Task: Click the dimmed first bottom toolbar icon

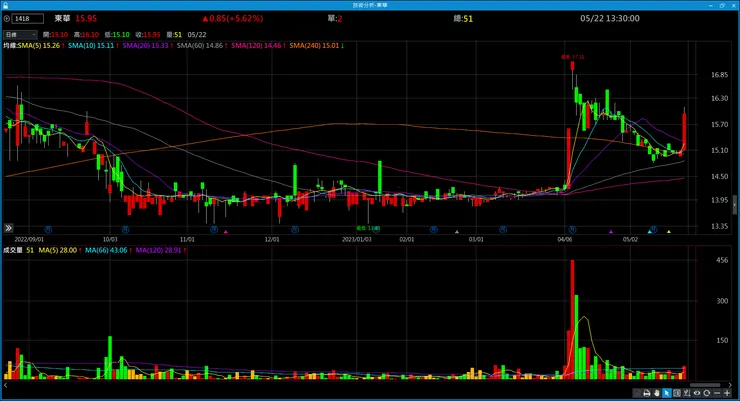Action: [x=637, y=393]
